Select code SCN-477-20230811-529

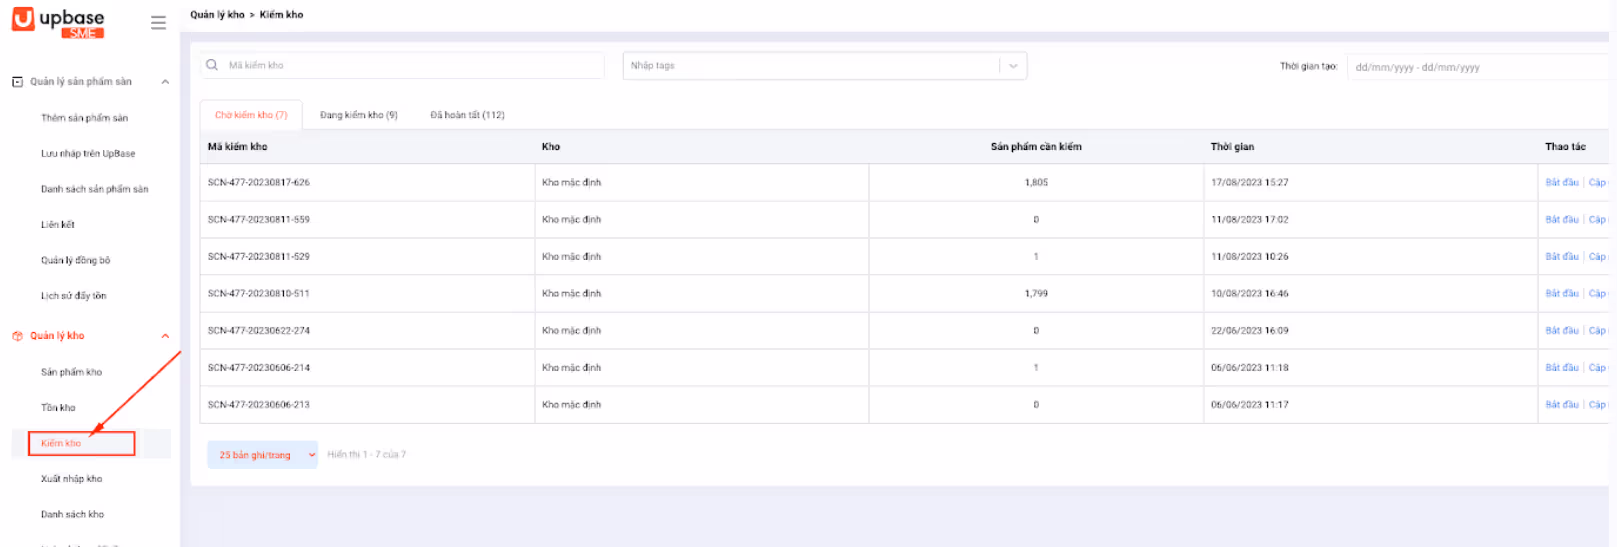(259, 257)
